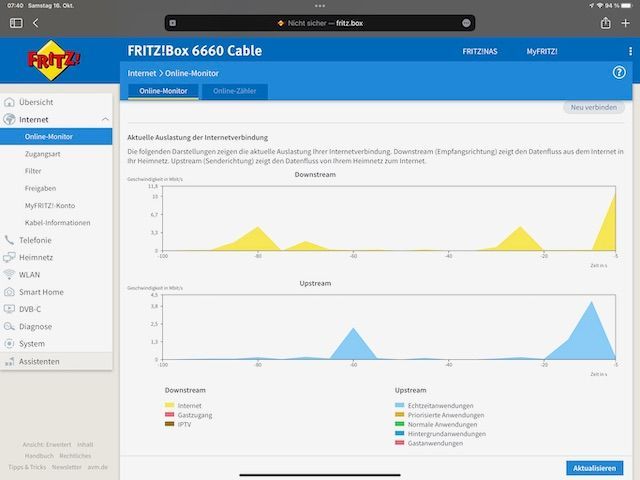The width and height of the screenshot is (640, 480).
Task: Switch to the Online-Monitor tab
Action: click(x=163, y=91)
